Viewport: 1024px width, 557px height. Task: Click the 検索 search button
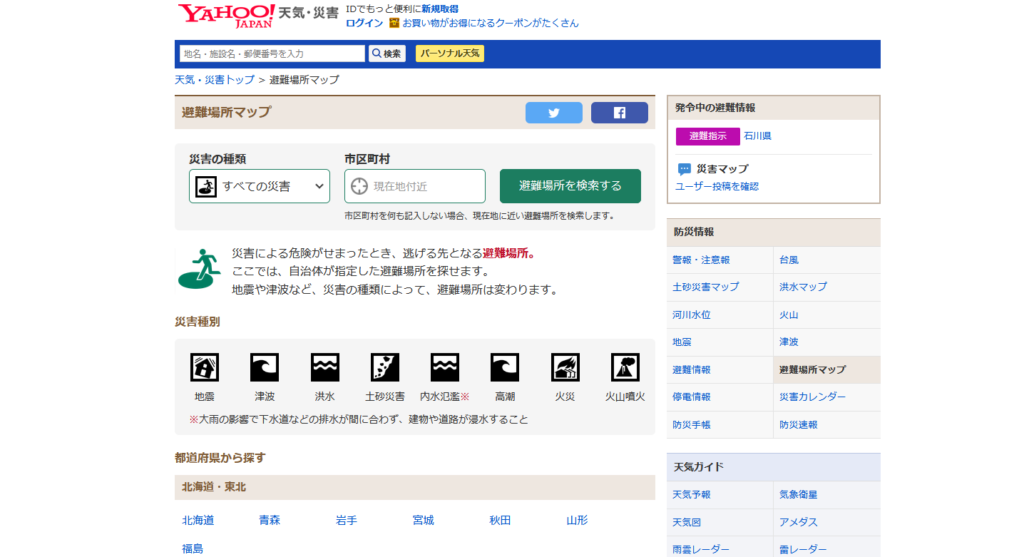386,54
